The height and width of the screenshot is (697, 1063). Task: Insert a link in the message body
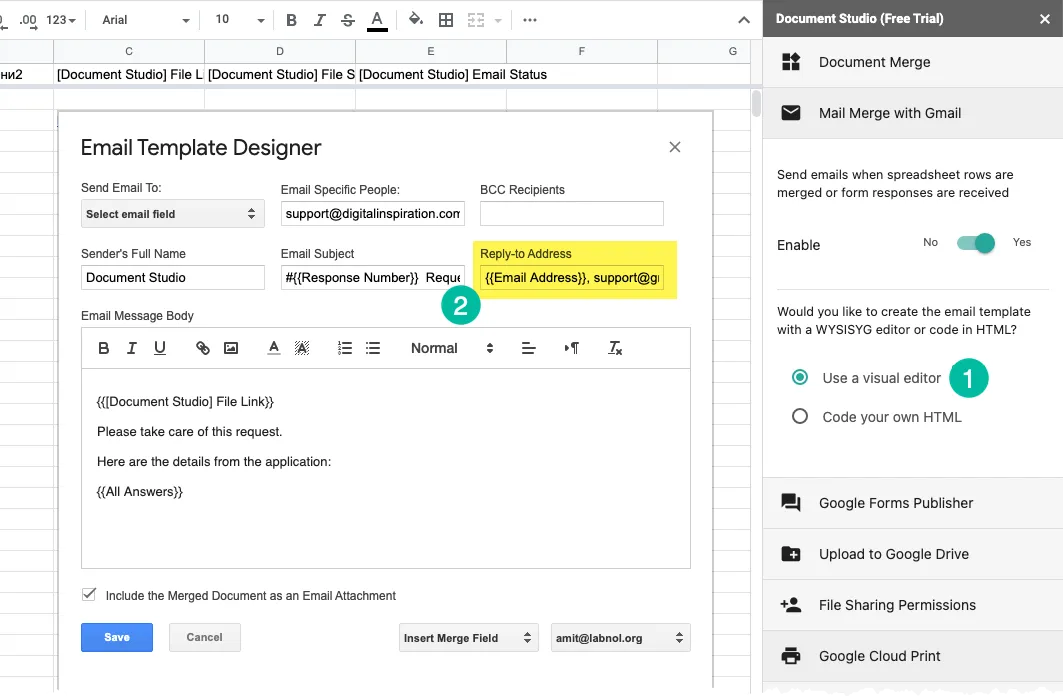click(203, 348)
